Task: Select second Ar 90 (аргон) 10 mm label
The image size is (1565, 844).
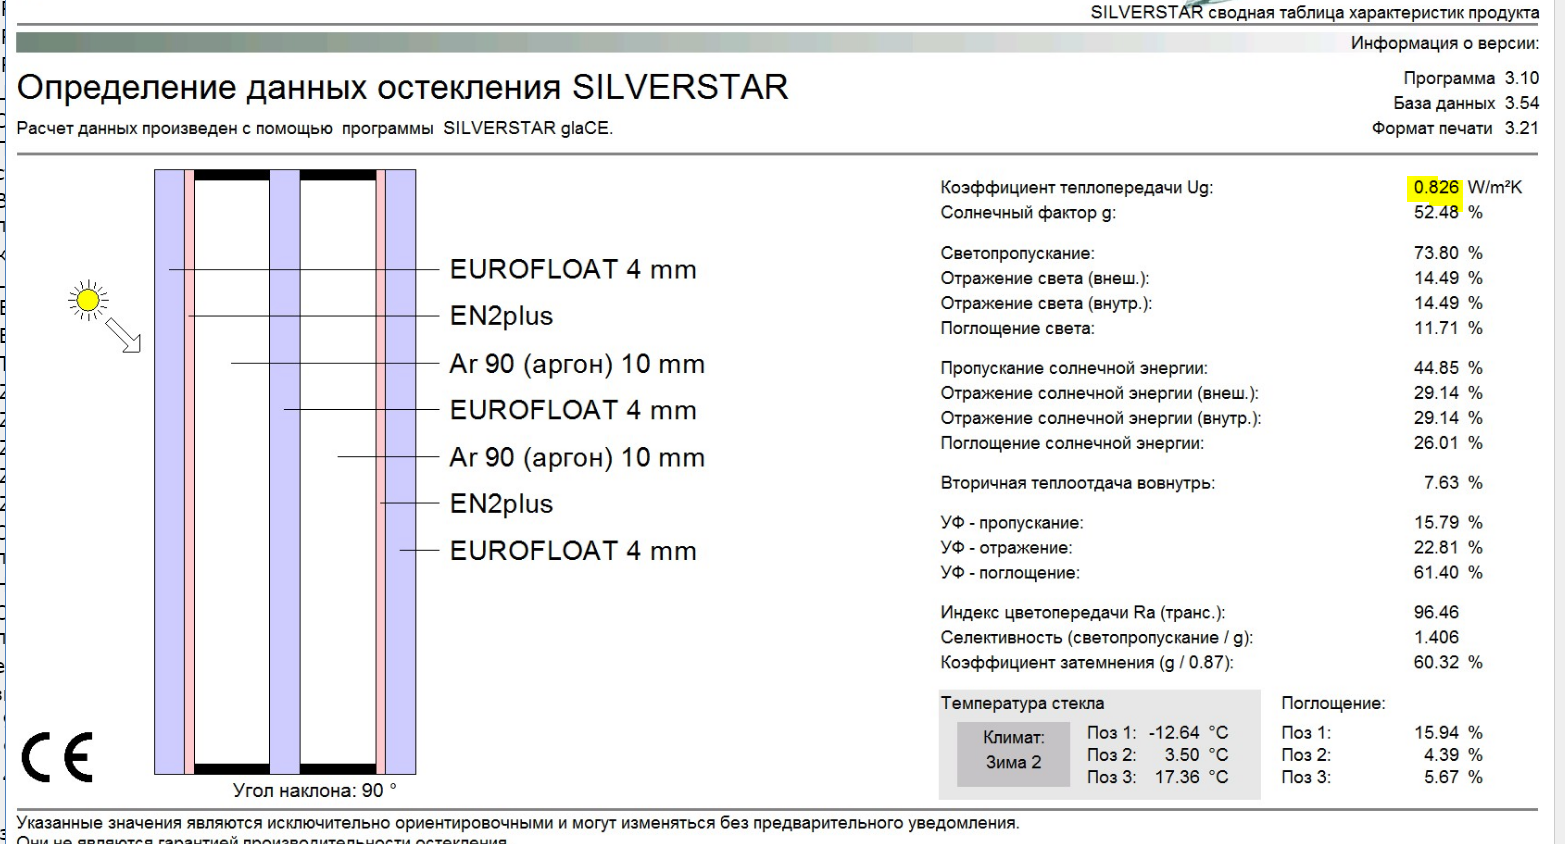Action: [x=577, y=458]
